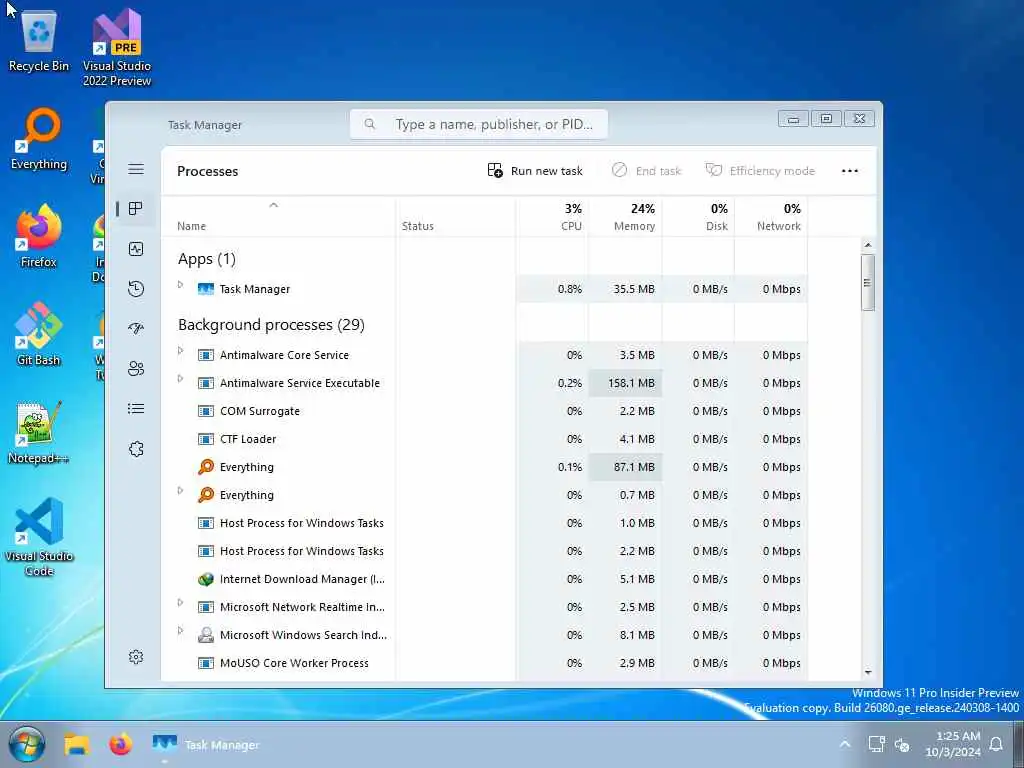Select the 1.0 MB Host Process row

click(x=485, y=523)
